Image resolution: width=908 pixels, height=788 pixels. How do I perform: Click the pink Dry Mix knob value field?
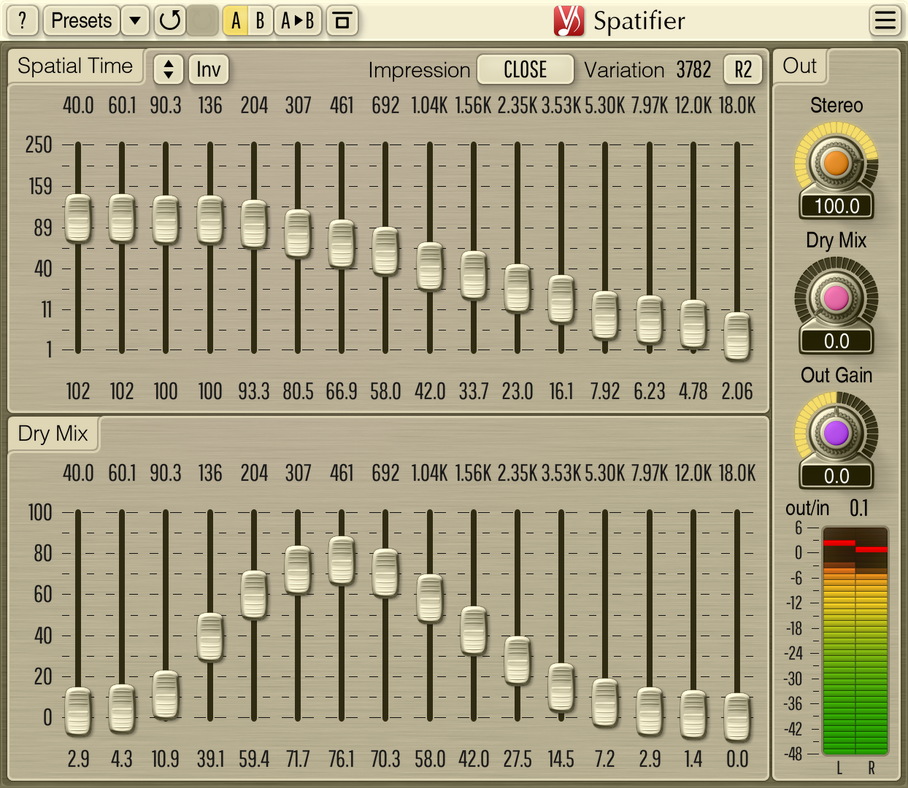(x=836, y=340)
